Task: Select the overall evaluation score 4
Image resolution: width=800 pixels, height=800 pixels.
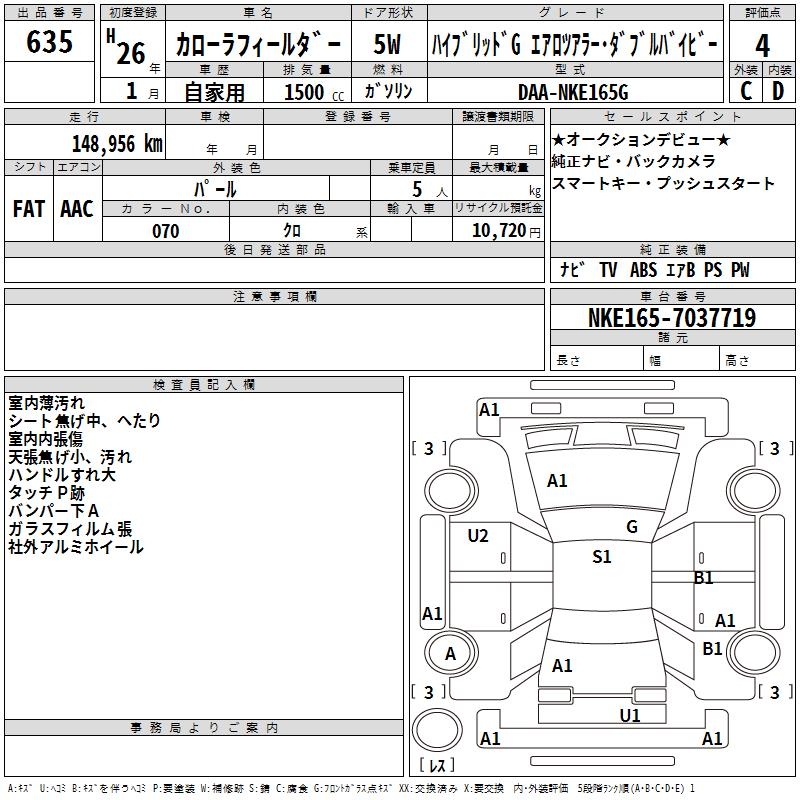Action: (x=762, y=46)
